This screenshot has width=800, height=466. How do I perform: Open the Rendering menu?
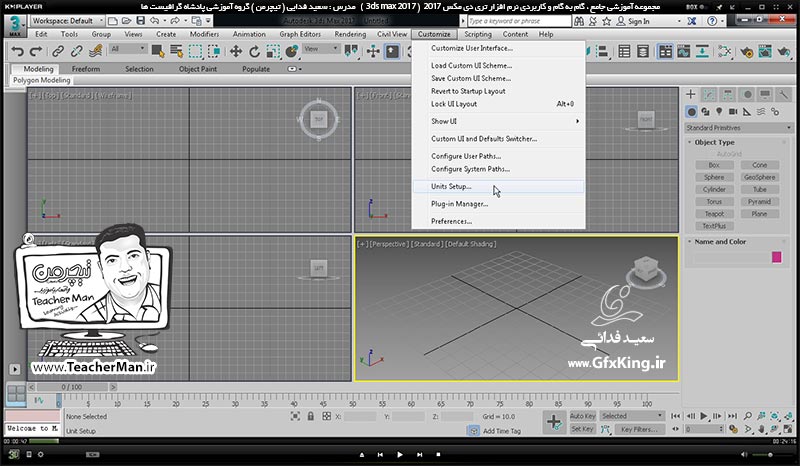[x=350, y=34]
